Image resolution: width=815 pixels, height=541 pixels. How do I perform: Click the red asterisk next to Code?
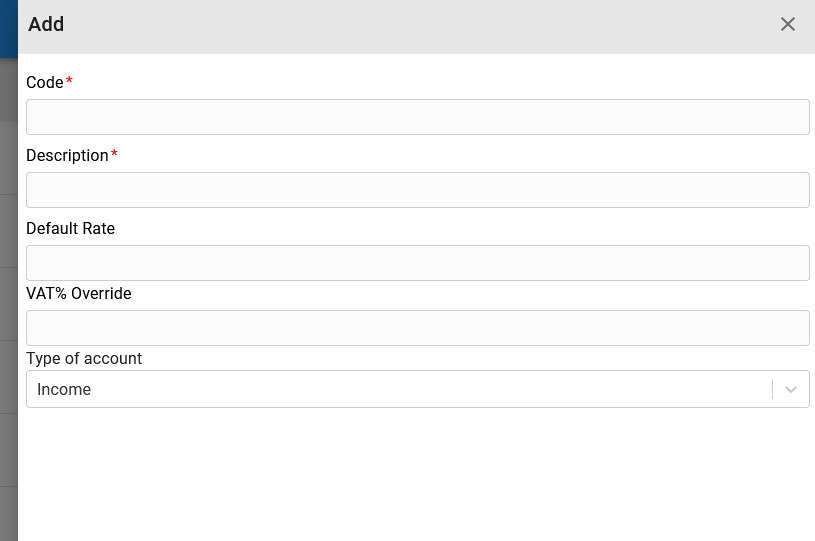(69, 80)
